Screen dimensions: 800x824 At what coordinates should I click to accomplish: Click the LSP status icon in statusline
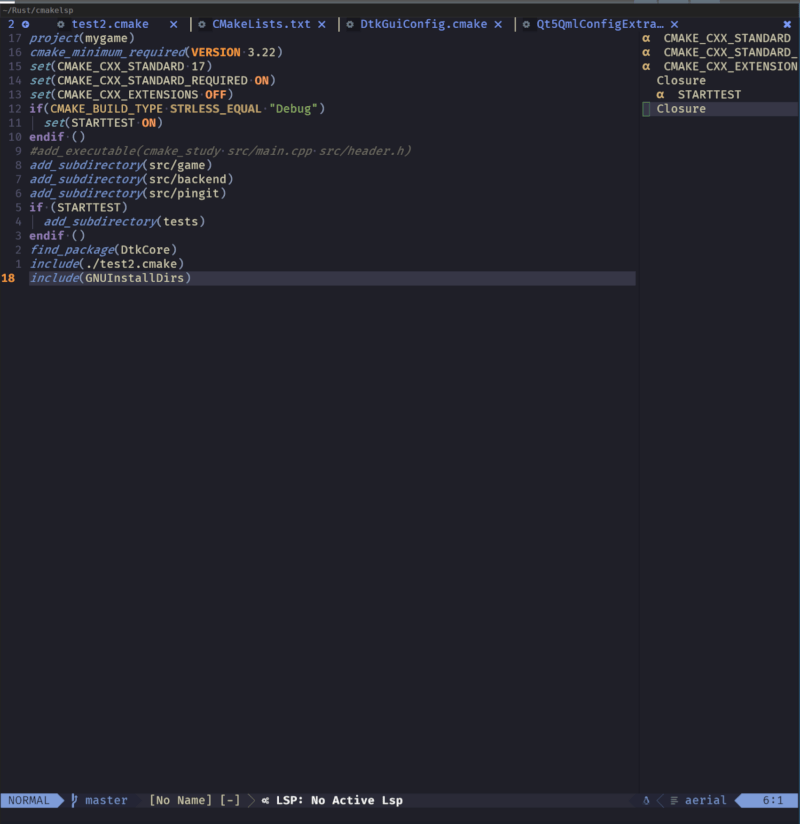click(x=265, y=800)
